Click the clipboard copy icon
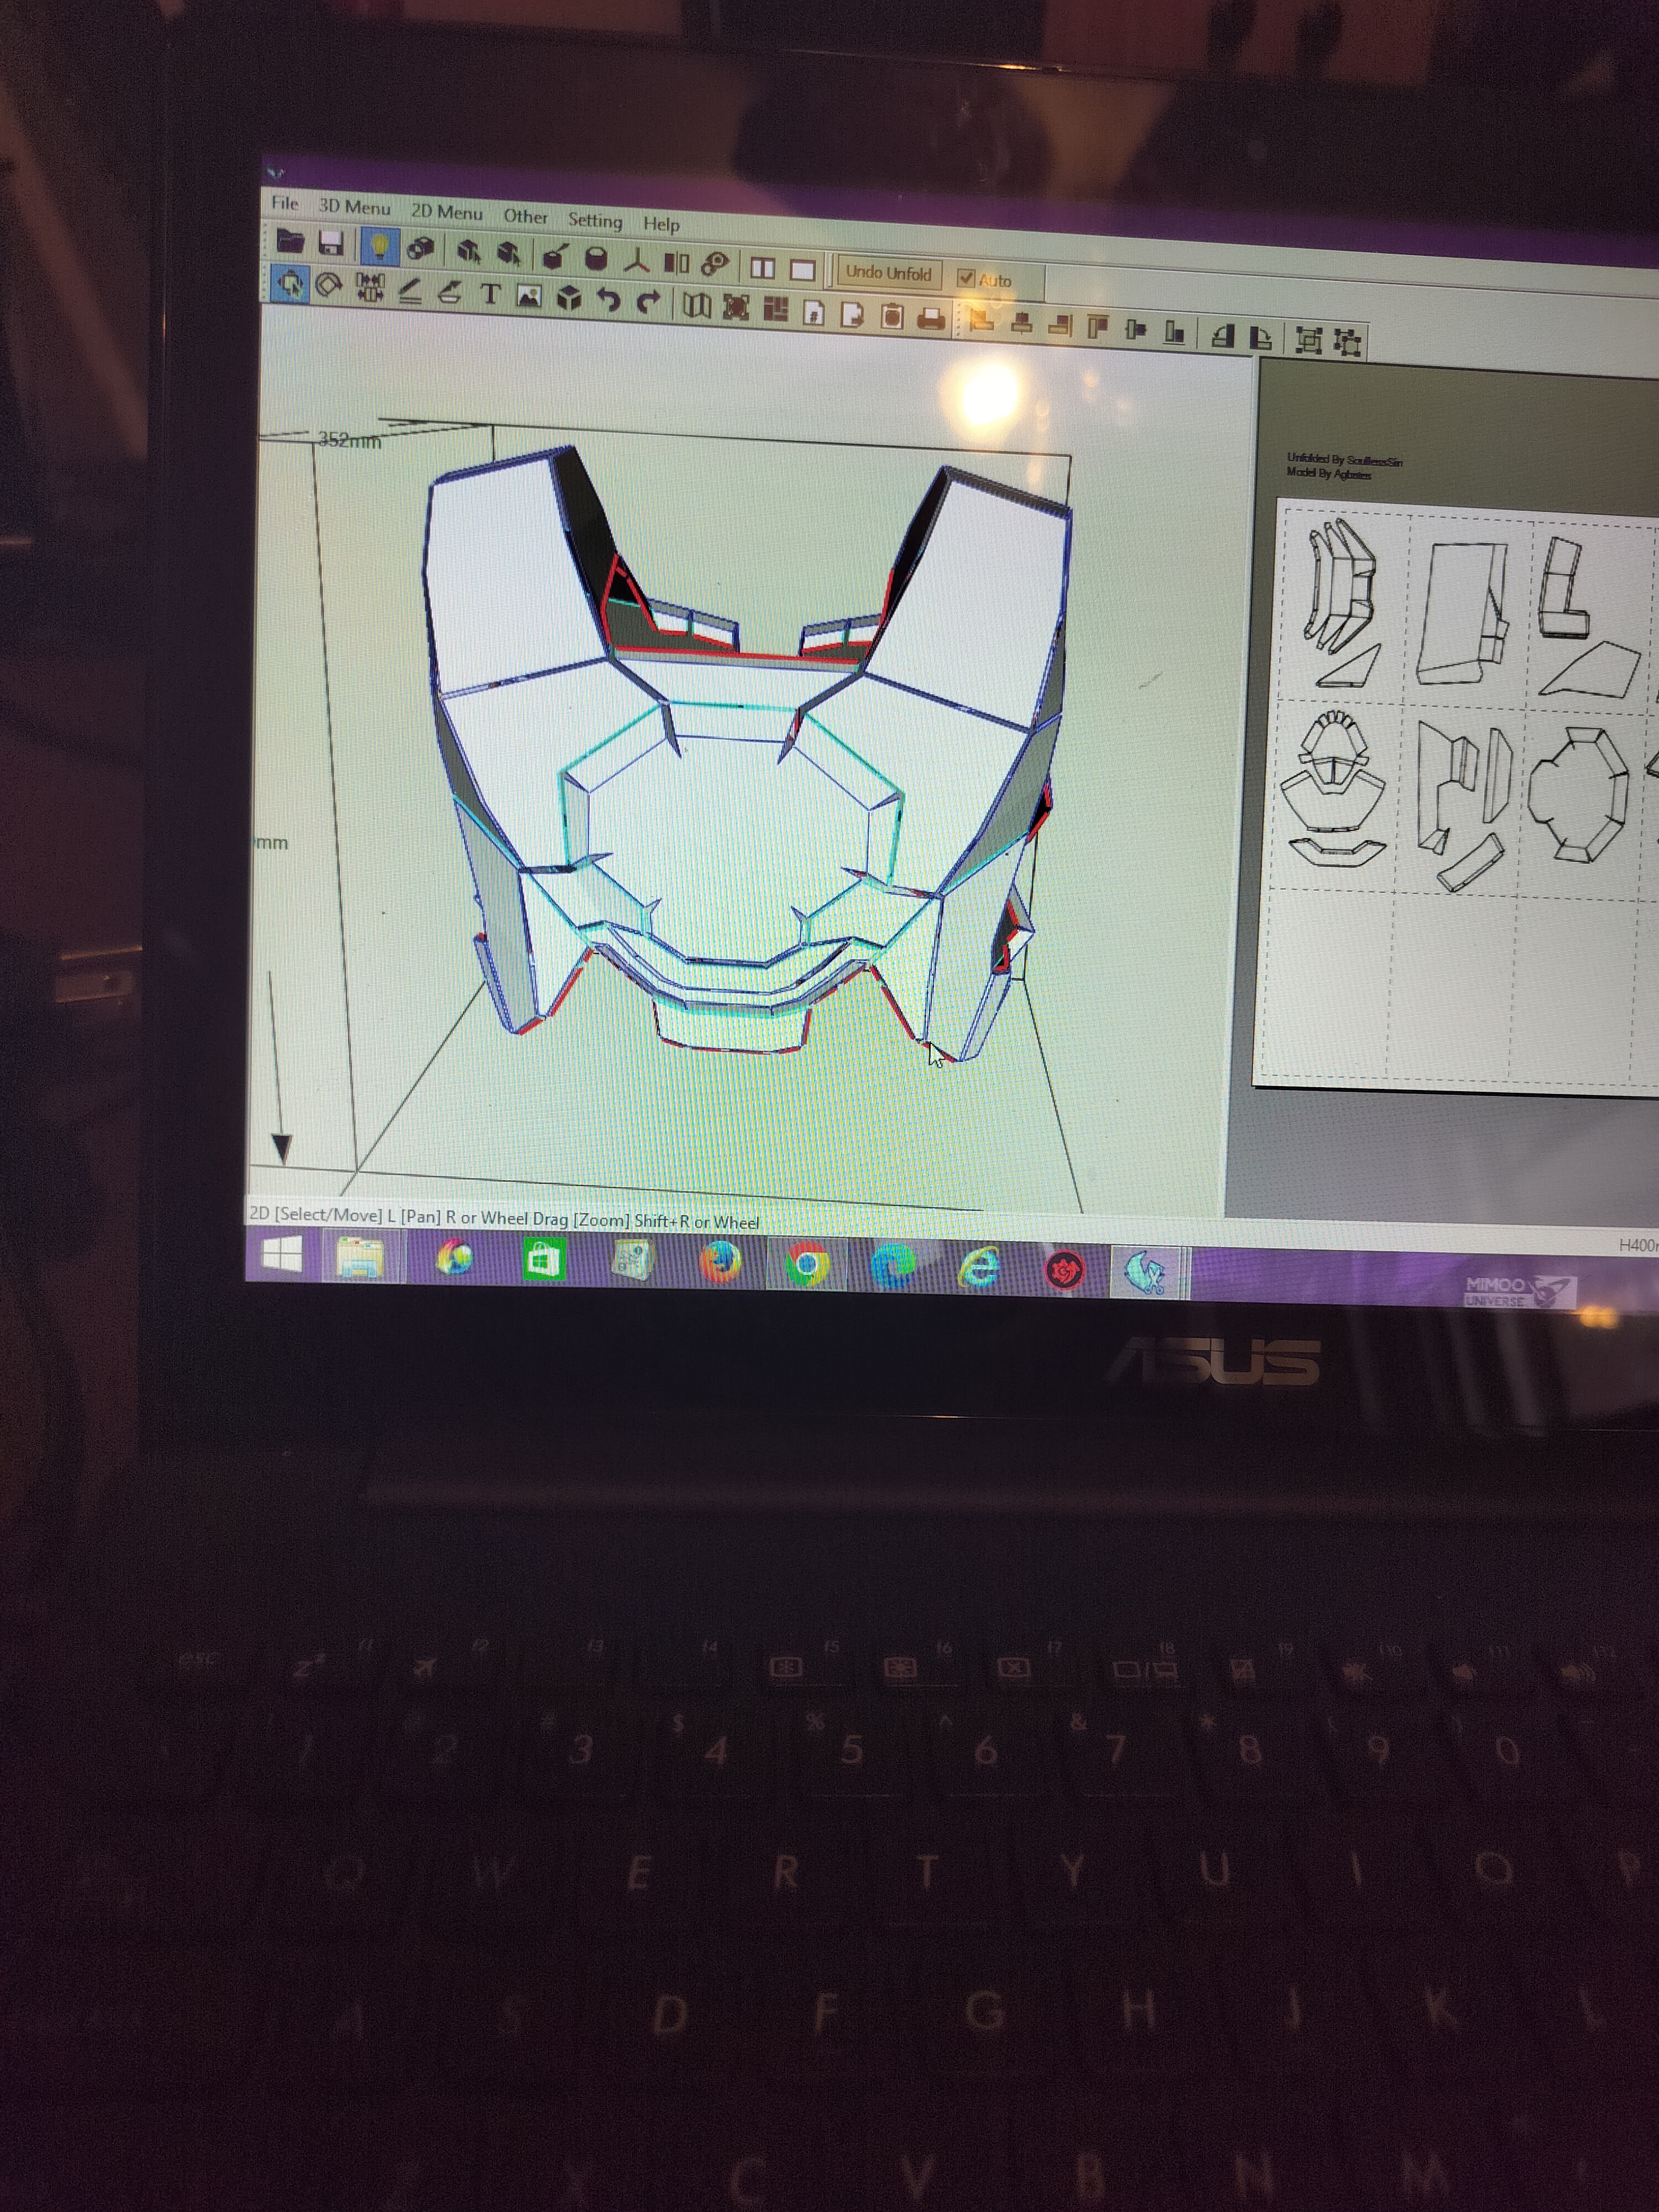 pyautogui.click(x=893, y=317)
